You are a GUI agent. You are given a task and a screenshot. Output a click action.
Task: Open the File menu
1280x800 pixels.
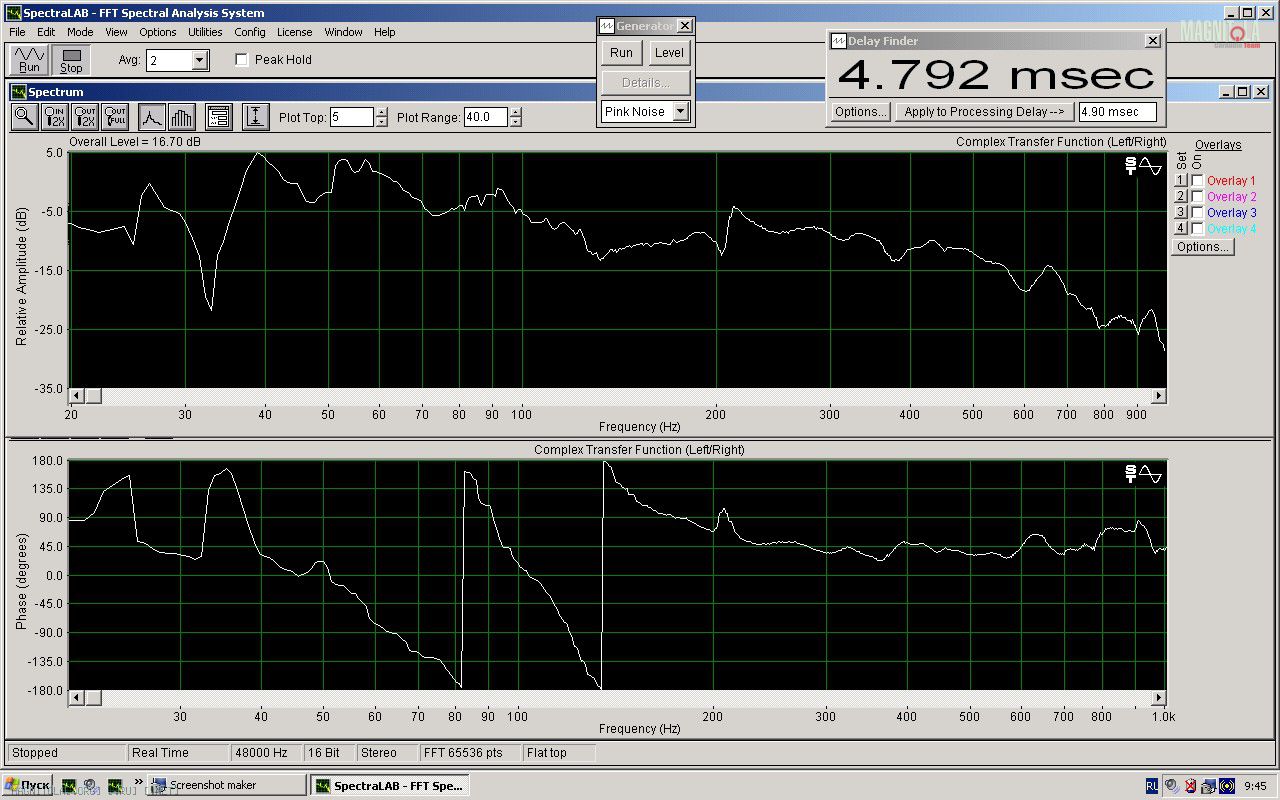pyautogui.click(x=18, y=32)
